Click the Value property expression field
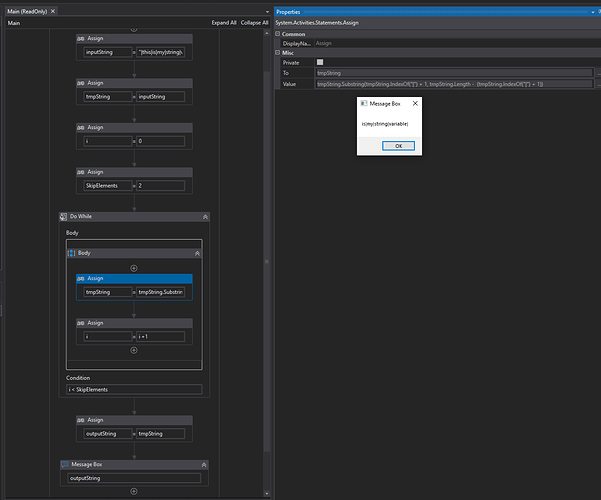 pyautogui.click(x=454, y=84)
